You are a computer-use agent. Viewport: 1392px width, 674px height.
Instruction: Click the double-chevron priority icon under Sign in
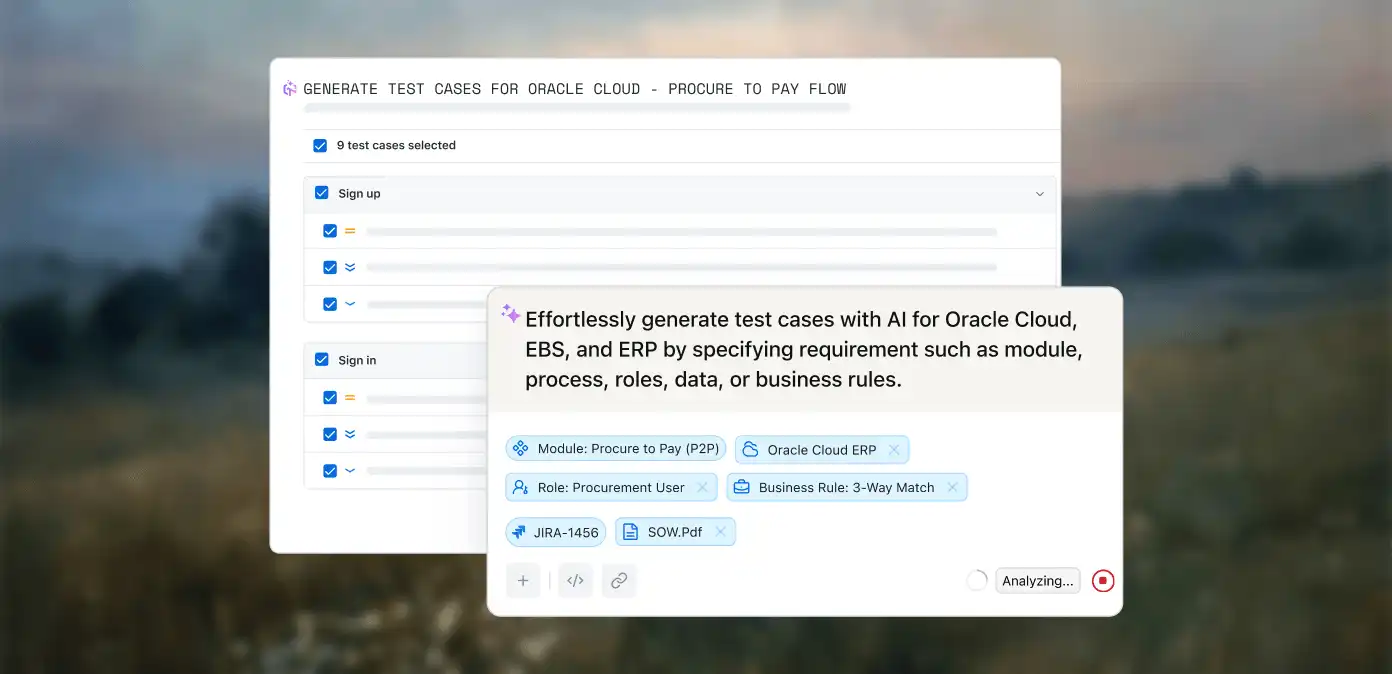point(350,435)
